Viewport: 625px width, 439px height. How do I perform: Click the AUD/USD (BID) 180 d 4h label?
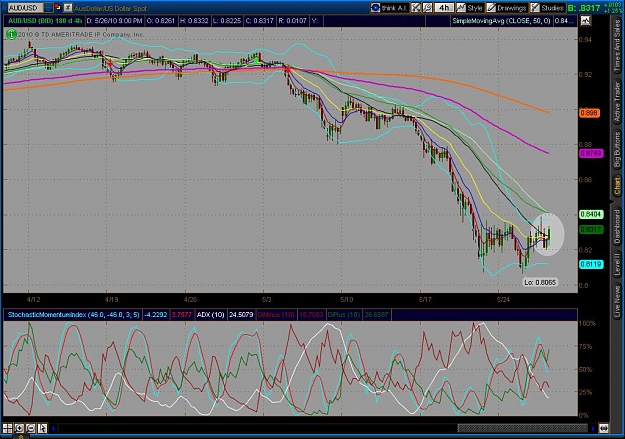(x=45, y=21)
